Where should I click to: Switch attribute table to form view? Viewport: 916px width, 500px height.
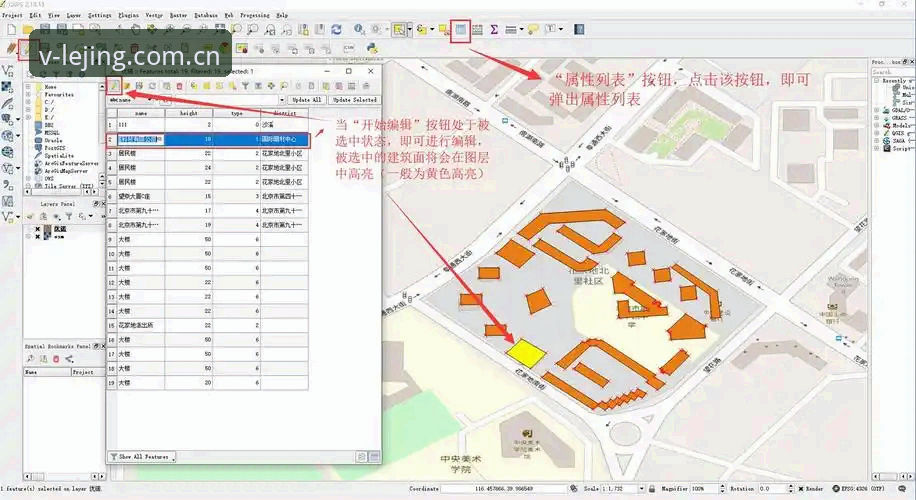click(362, 457)
